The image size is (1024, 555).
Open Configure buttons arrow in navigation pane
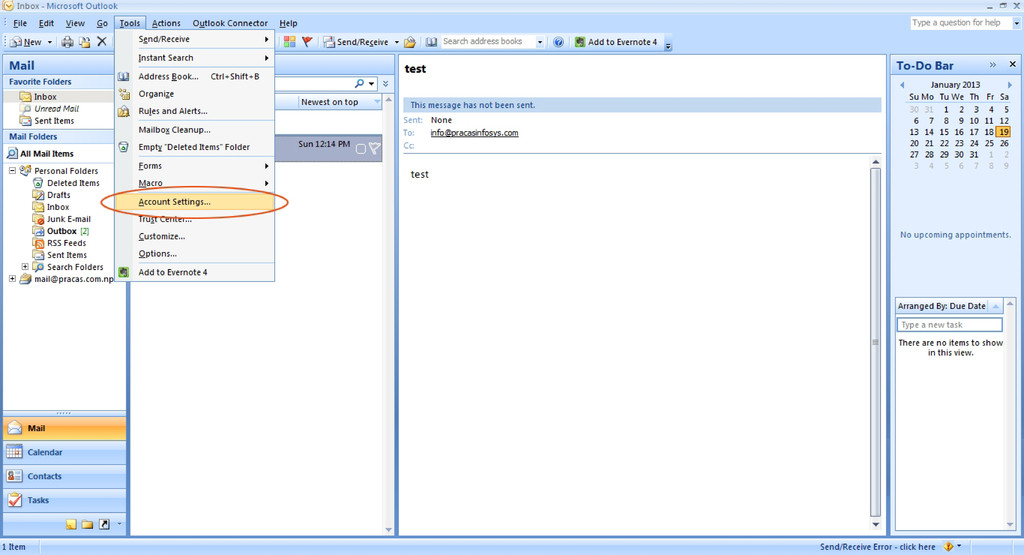coord(119,524)
